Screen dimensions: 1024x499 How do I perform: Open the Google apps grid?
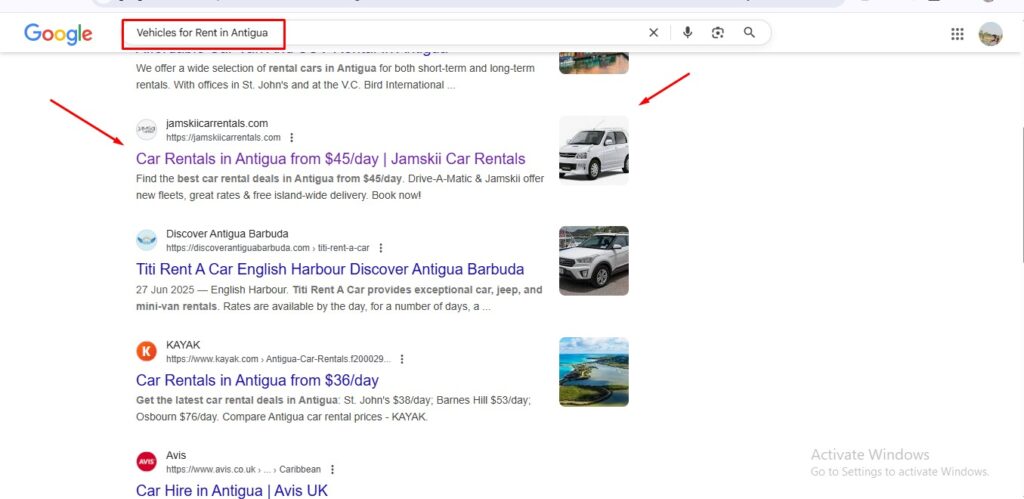pos(957,34)
